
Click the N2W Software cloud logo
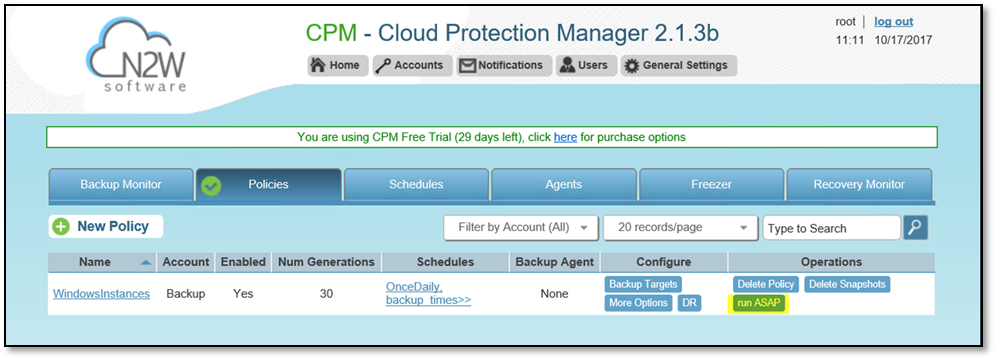tap(136, 56)
